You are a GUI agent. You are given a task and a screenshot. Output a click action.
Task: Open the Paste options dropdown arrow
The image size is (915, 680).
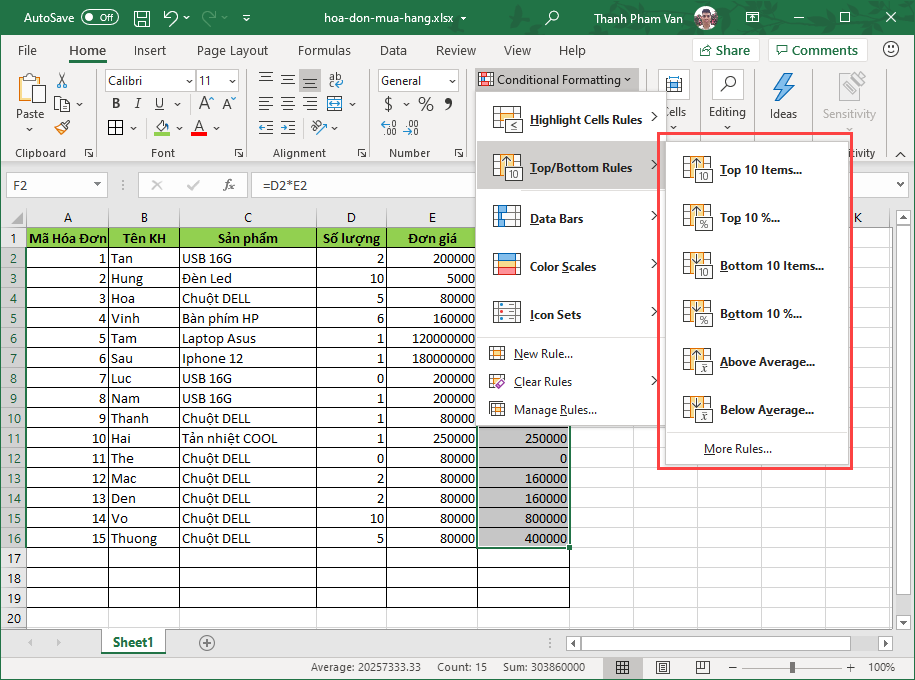pos(30,130)
